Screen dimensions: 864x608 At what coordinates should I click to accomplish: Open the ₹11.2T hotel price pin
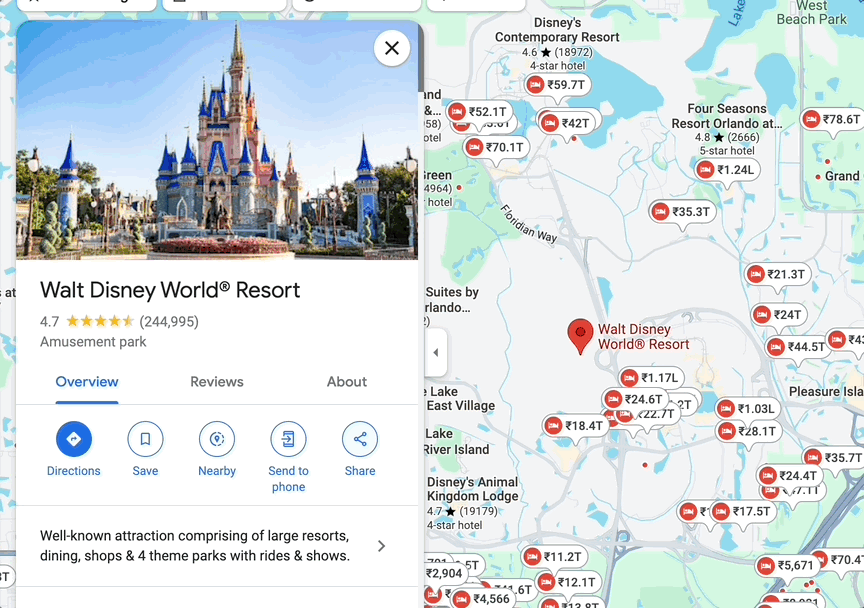coord(554,557)
